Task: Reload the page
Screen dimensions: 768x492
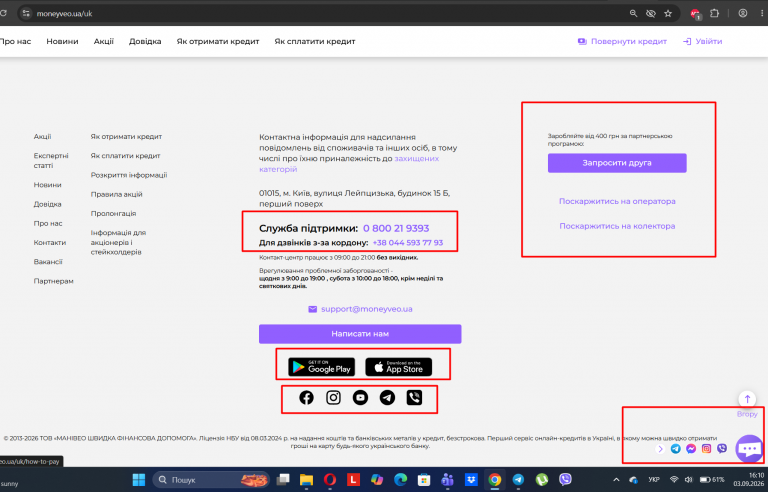Action: (x=3, y=14)
